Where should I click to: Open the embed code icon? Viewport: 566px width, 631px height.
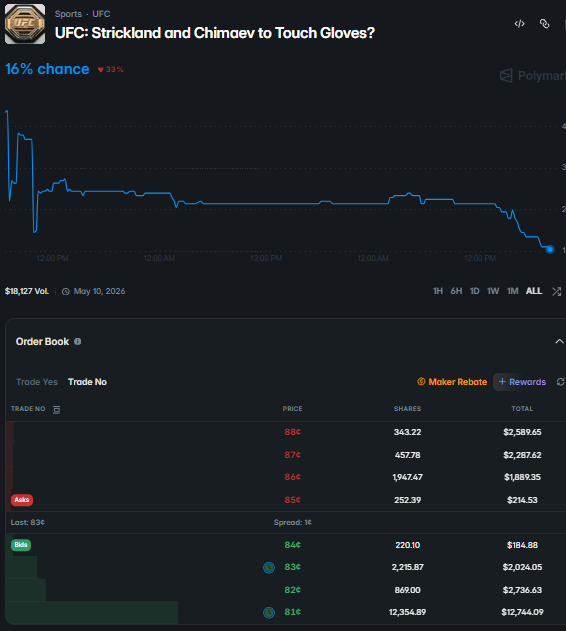click(519, 24)
